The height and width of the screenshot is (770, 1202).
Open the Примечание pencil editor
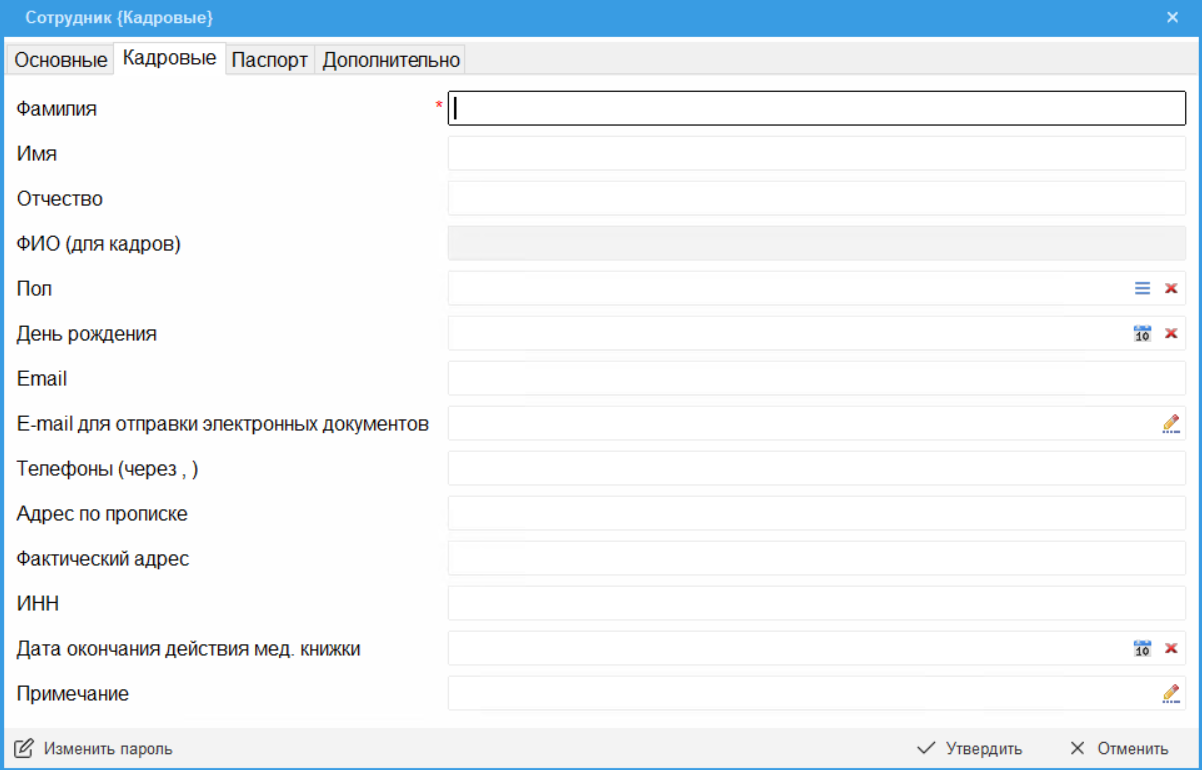tap(1171, 693)
